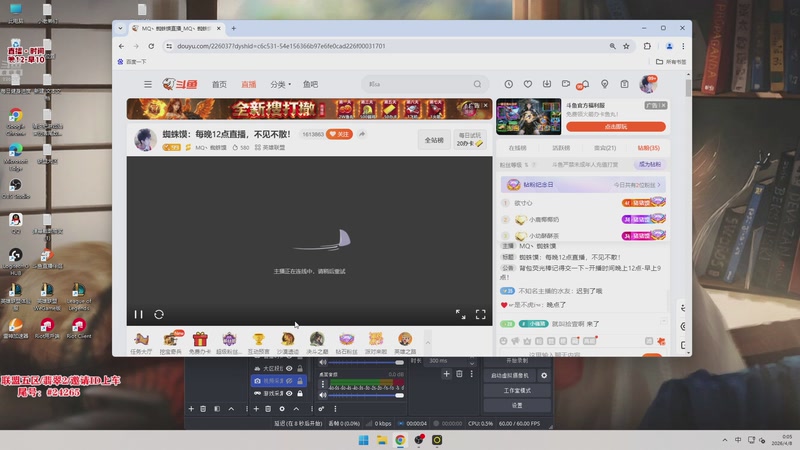
Task: Toggle visibility of 游戏采集 source
Action: [289, 393]
